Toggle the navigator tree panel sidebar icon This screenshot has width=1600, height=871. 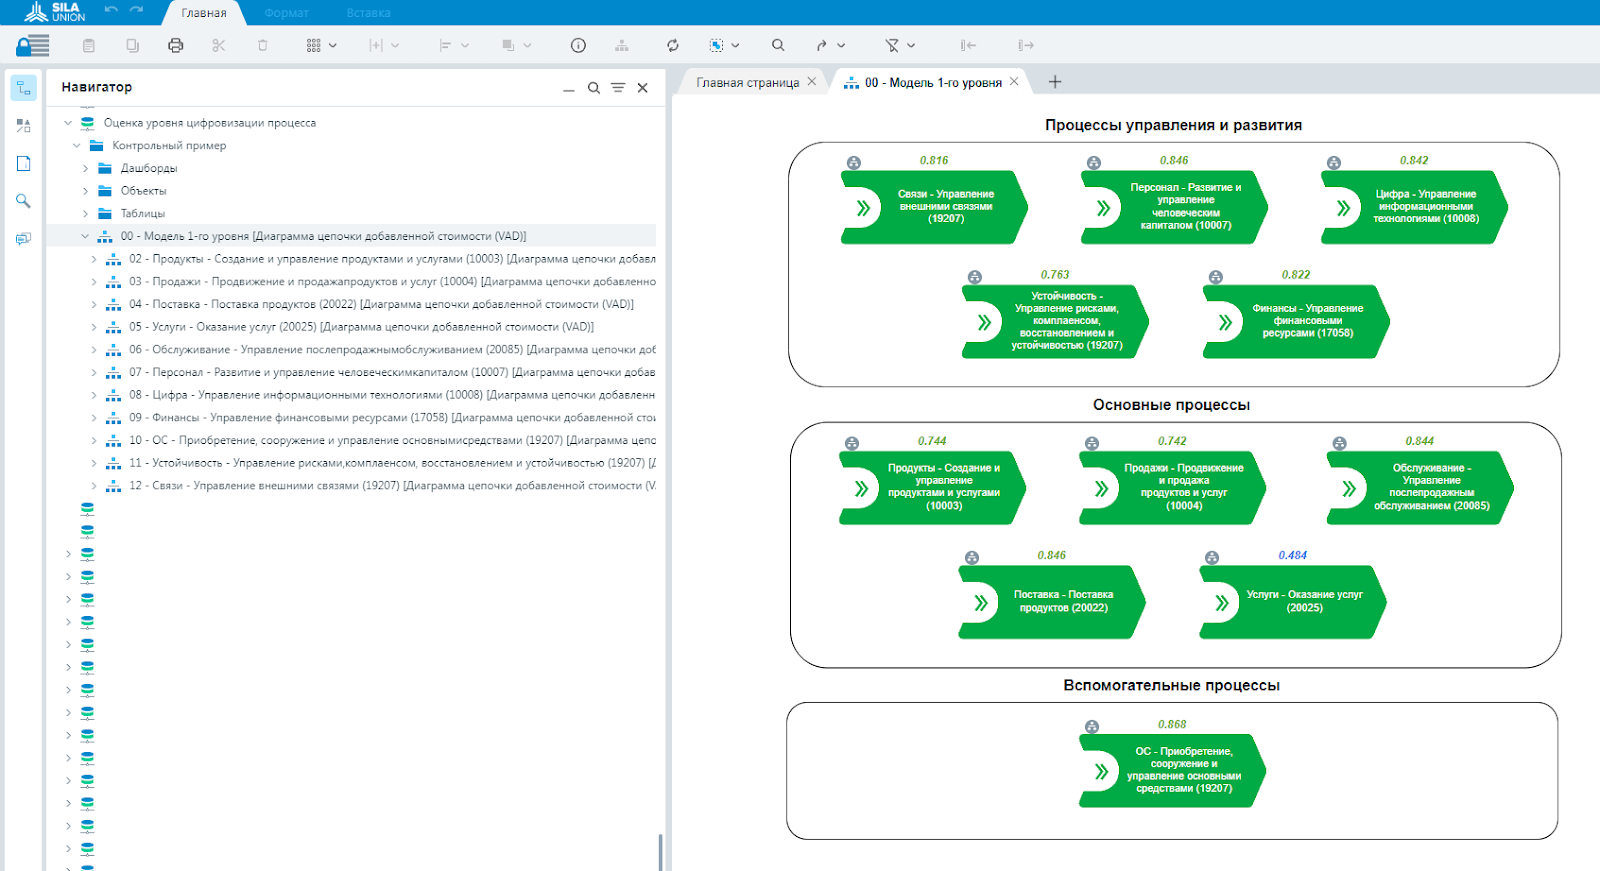click(x=24, y=88)
